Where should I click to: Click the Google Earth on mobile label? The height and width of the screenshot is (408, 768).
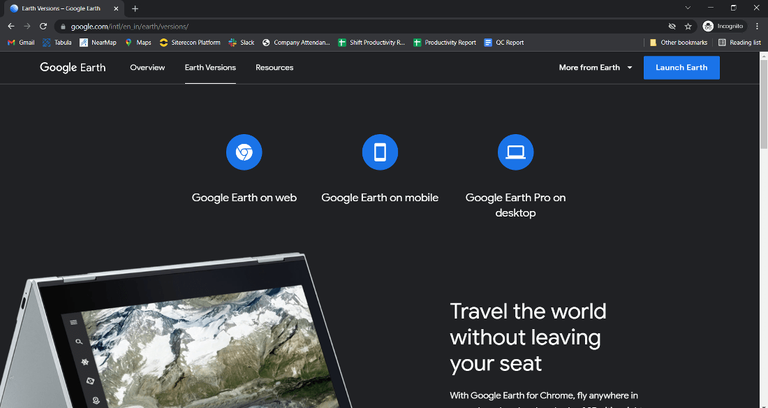380,198
